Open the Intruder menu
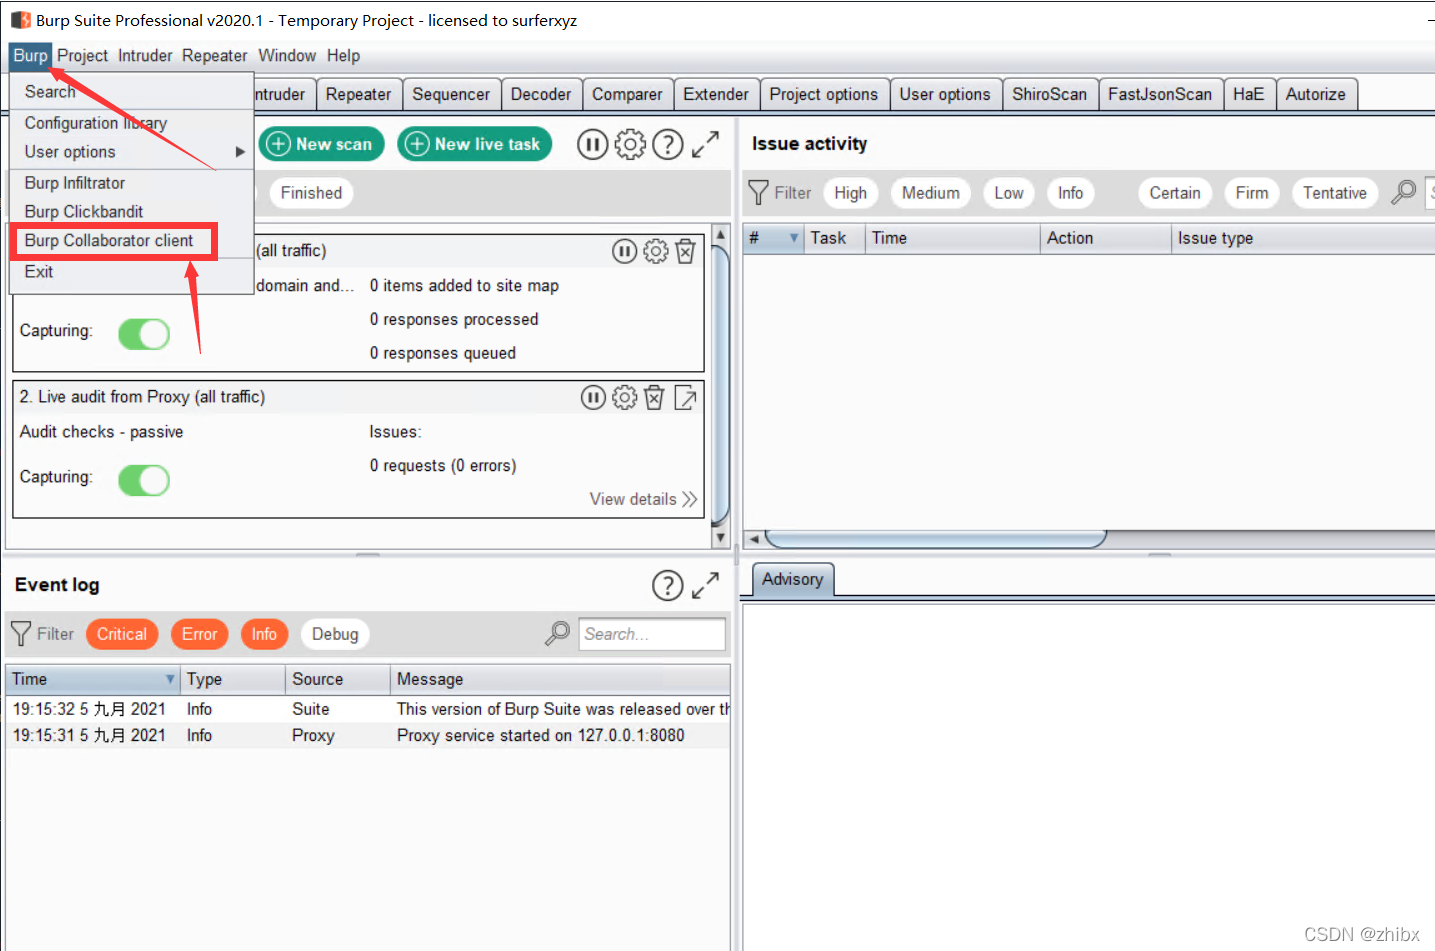This screenshot has height=951, width=1435. pyautogui.click(x=145, y=56)
